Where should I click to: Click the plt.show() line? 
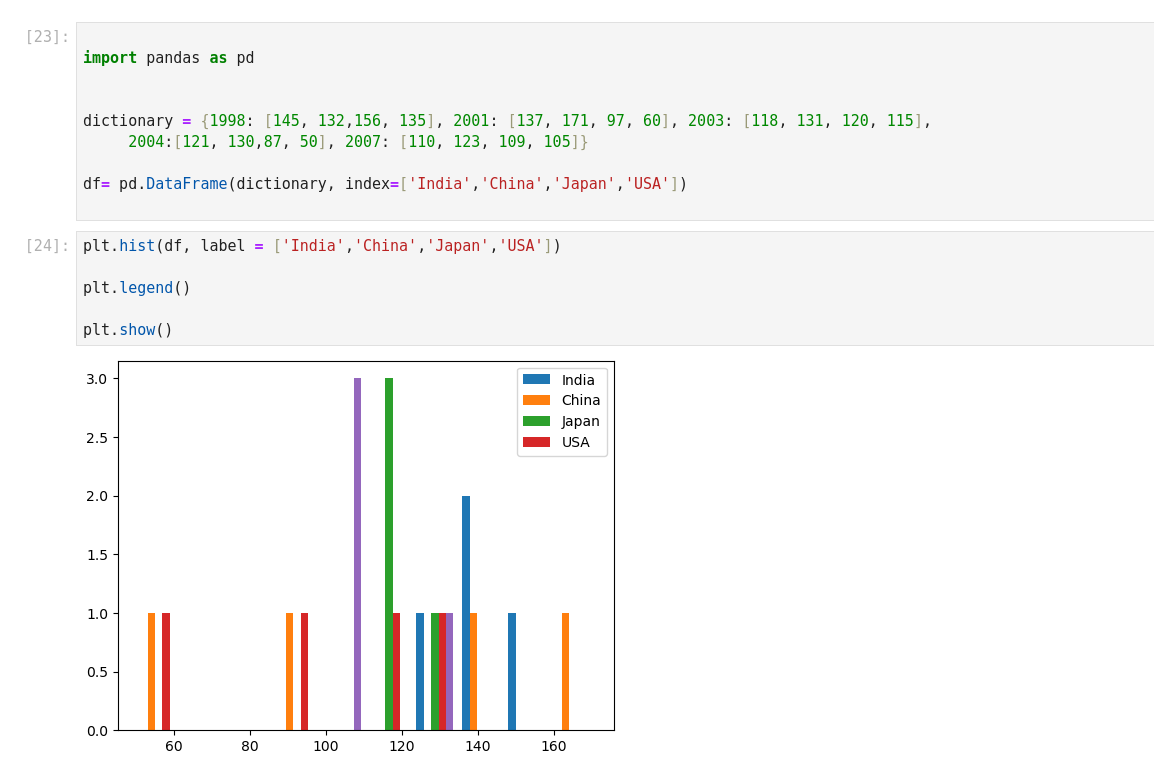[127, 330]
